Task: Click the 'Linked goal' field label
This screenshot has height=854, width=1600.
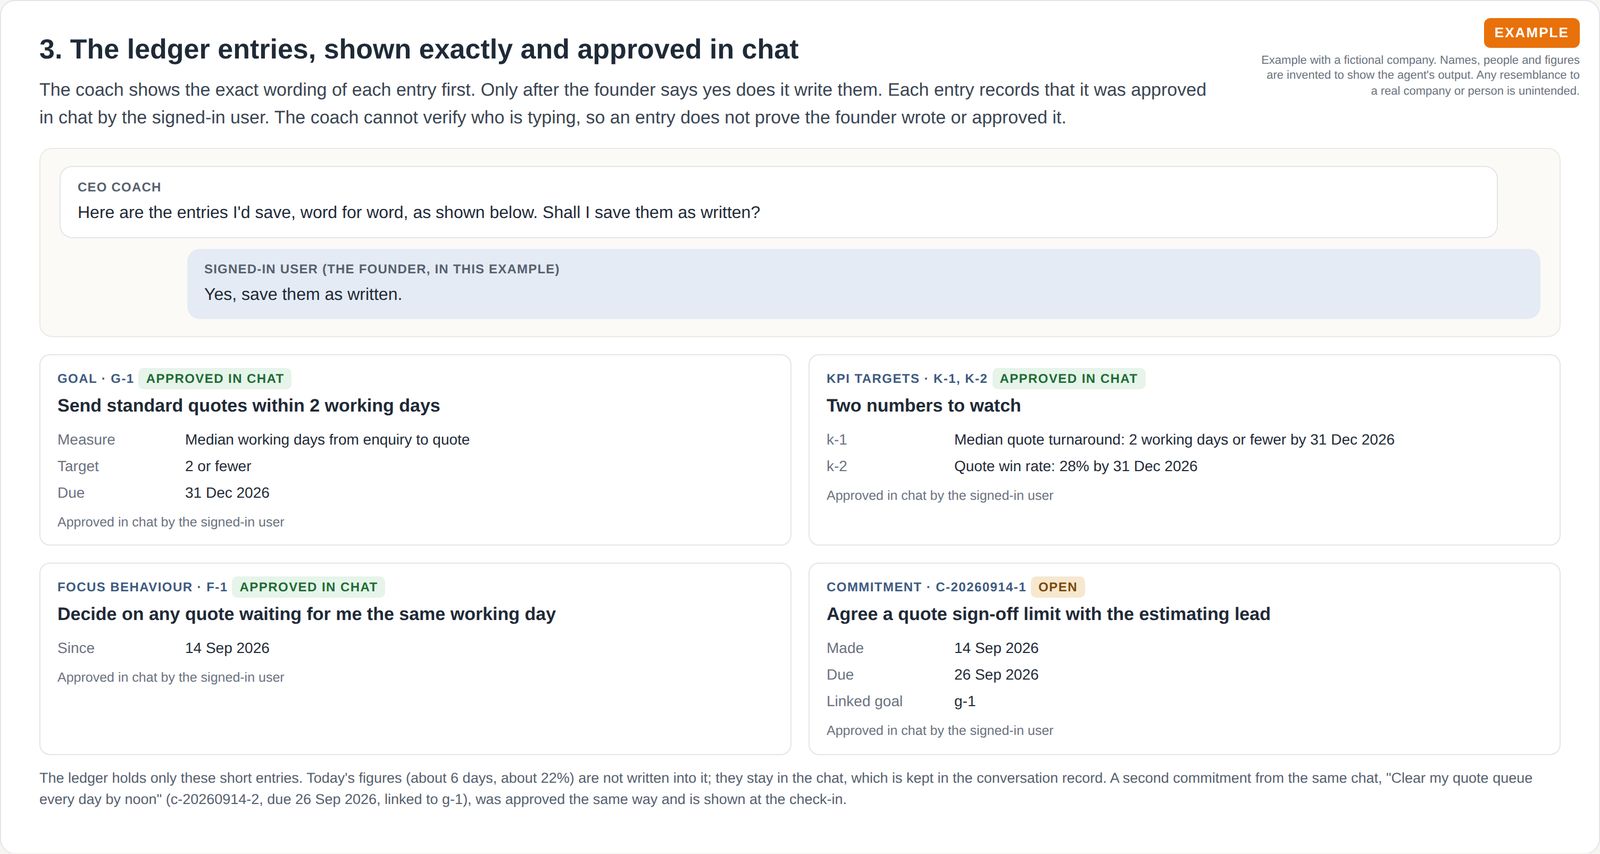Action: click(864, 702)
